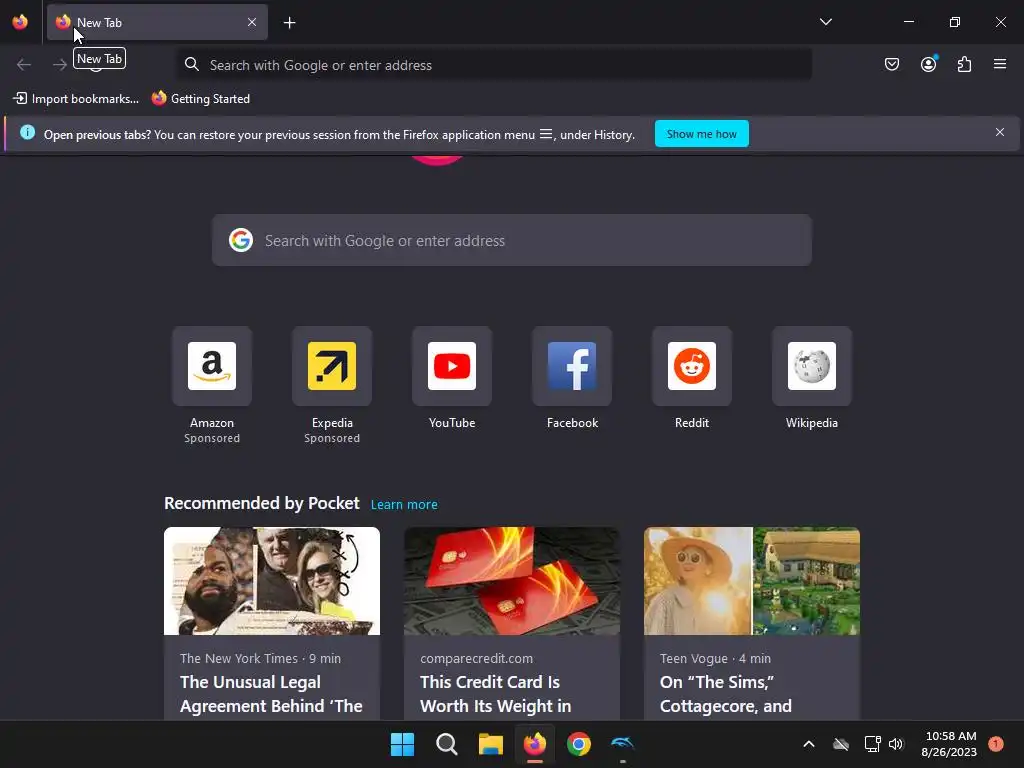Click 'On The Sims, Cottagecore' headline
This screenshot has width=1024, height=768.
point(726,694)
